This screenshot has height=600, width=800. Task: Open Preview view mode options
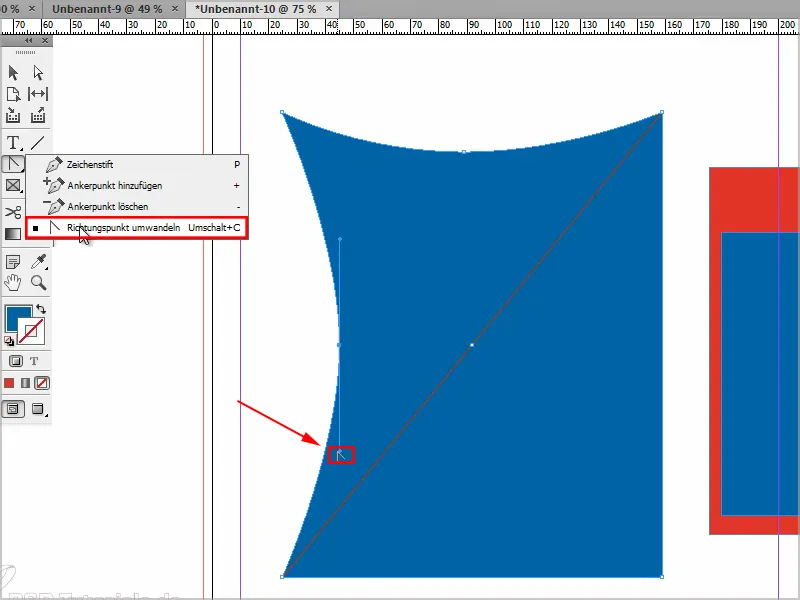click(39, 409)
